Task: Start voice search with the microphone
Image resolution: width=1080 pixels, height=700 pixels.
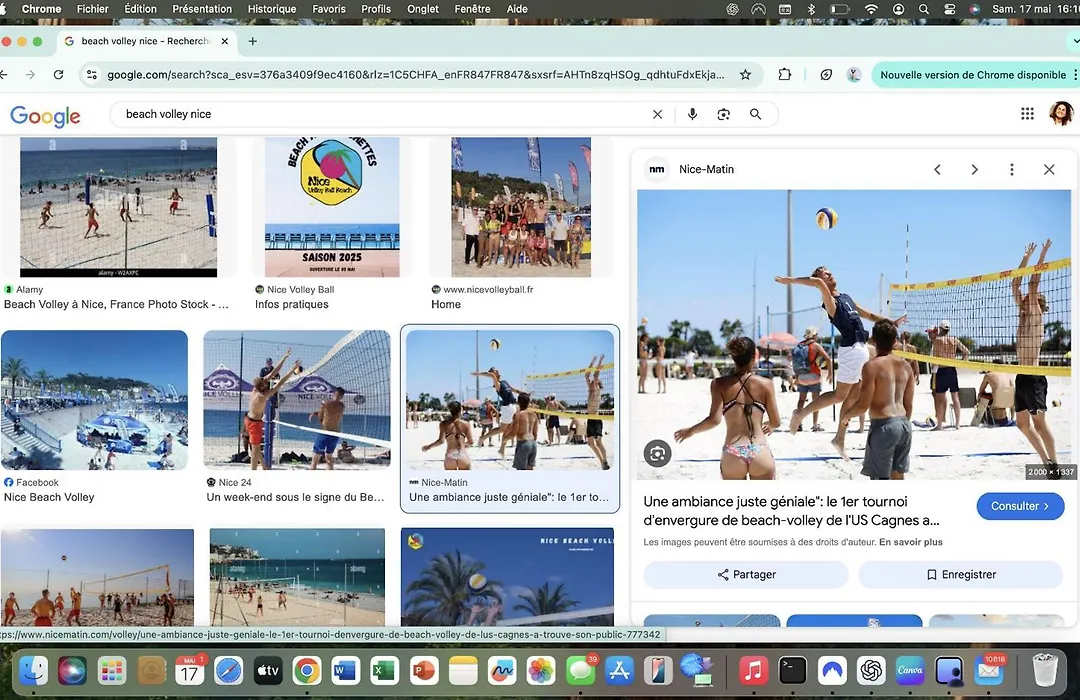Action: [692, 114]
